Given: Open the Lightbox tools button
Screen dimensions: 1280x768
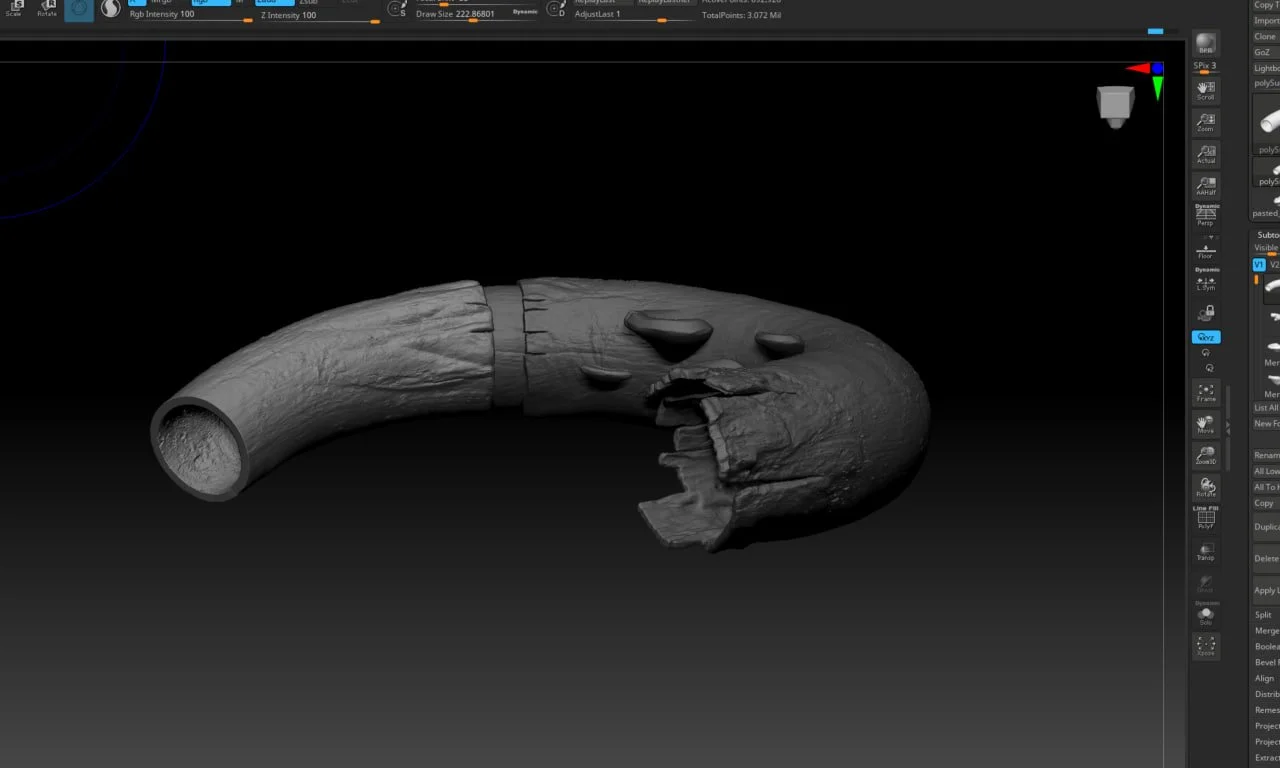Looking at the screenshot, I should click(1266, 68).
